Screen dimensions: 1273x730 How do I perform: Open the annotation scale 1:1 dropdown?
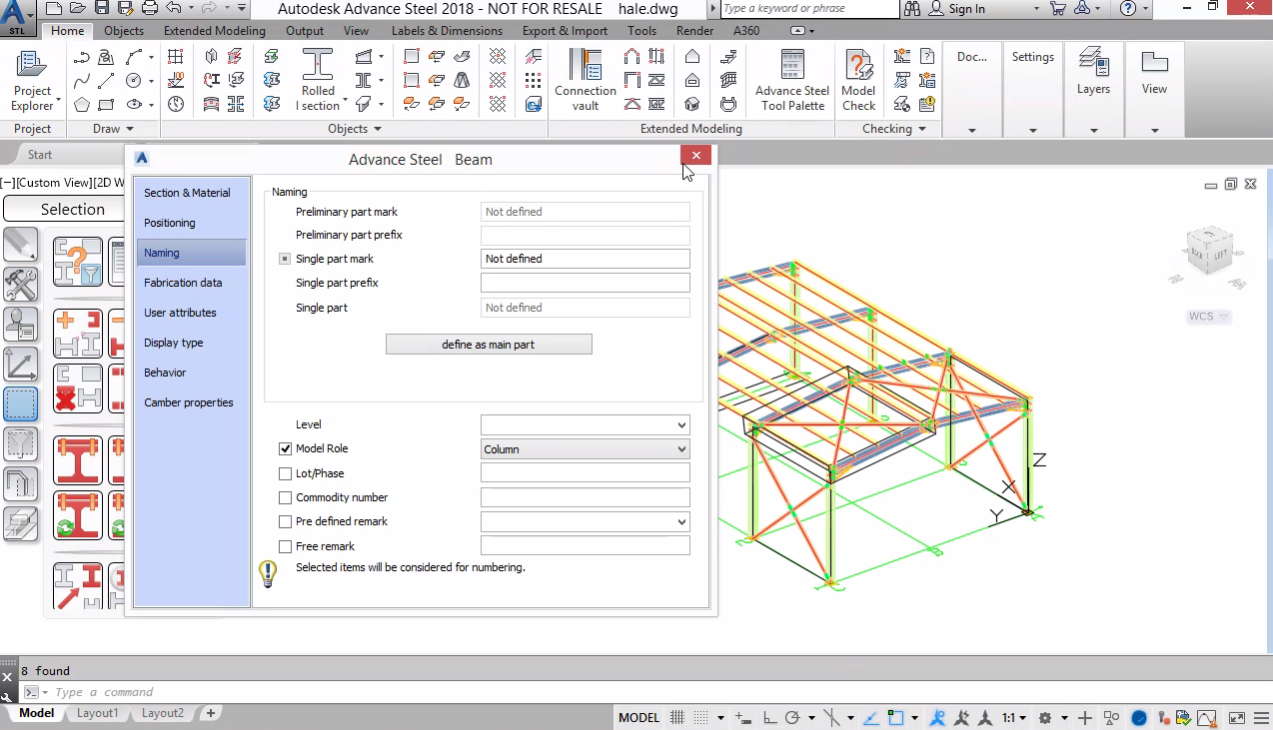1015,718
